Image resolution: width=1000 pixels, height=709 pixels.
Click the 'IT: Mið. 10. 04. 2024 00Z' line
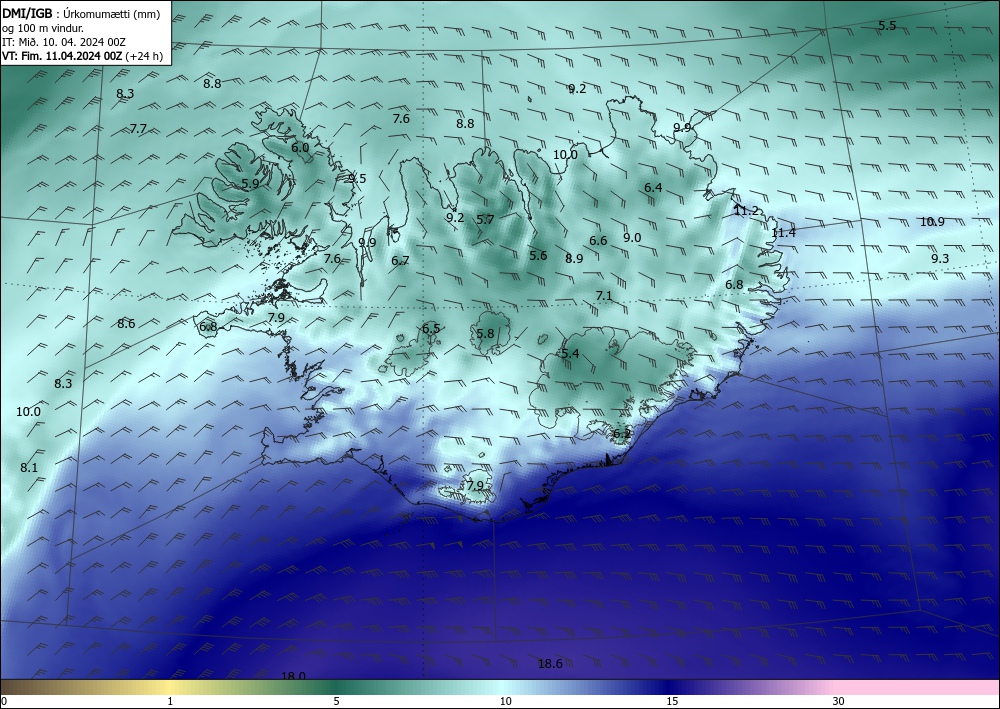(64, 42)
